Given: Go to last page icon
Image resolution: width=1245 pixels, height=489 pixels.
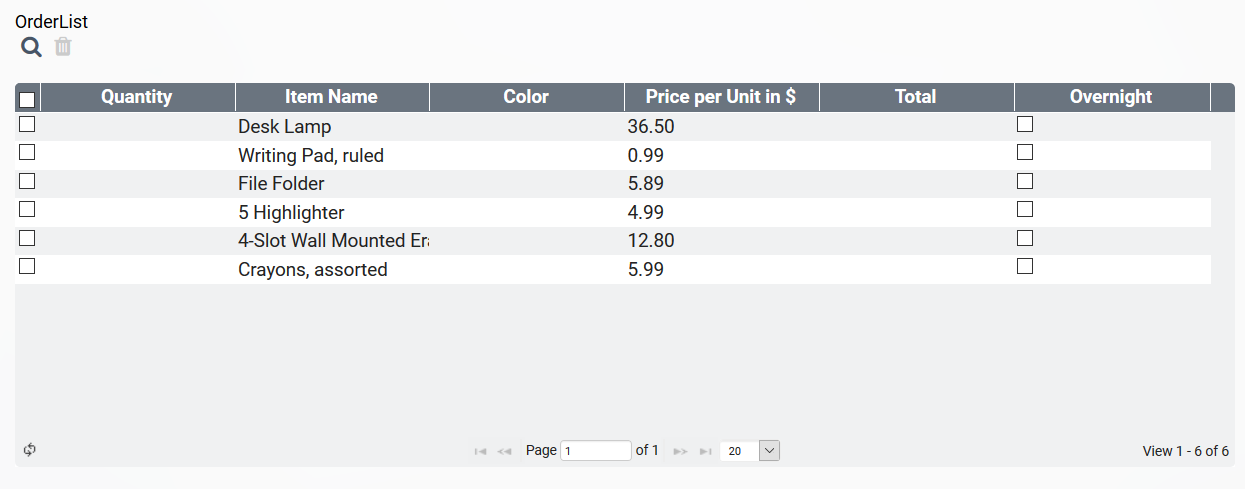Looking at the screenshot, I should pyautogui.click(x=706, y=451).
